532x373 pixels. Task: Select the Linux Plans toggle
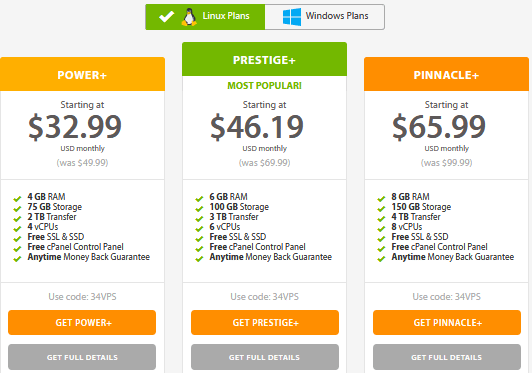(205, 17)
